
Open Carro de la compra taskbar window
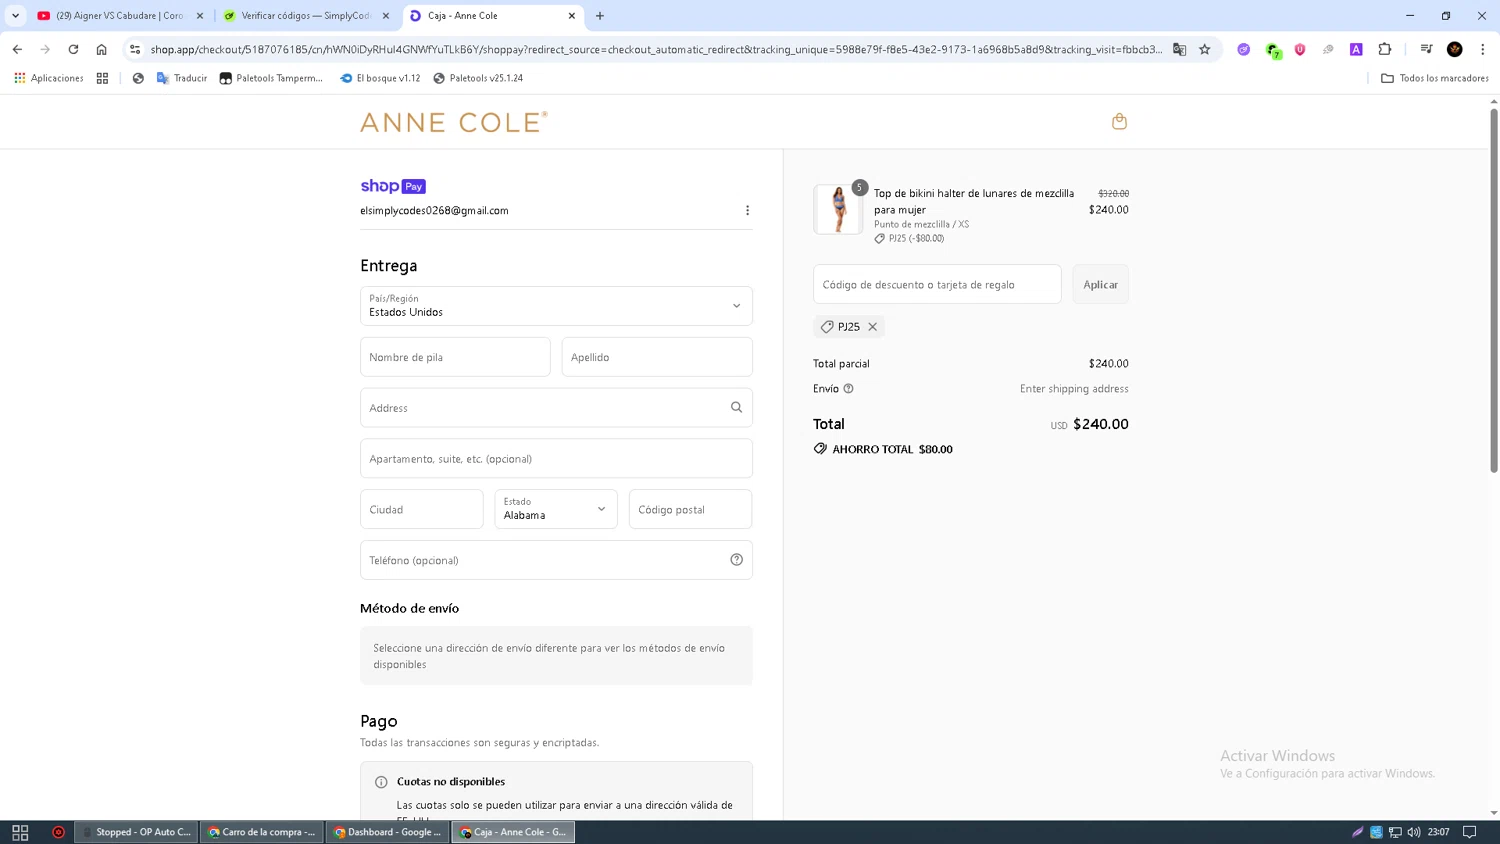tap(262, 832)
